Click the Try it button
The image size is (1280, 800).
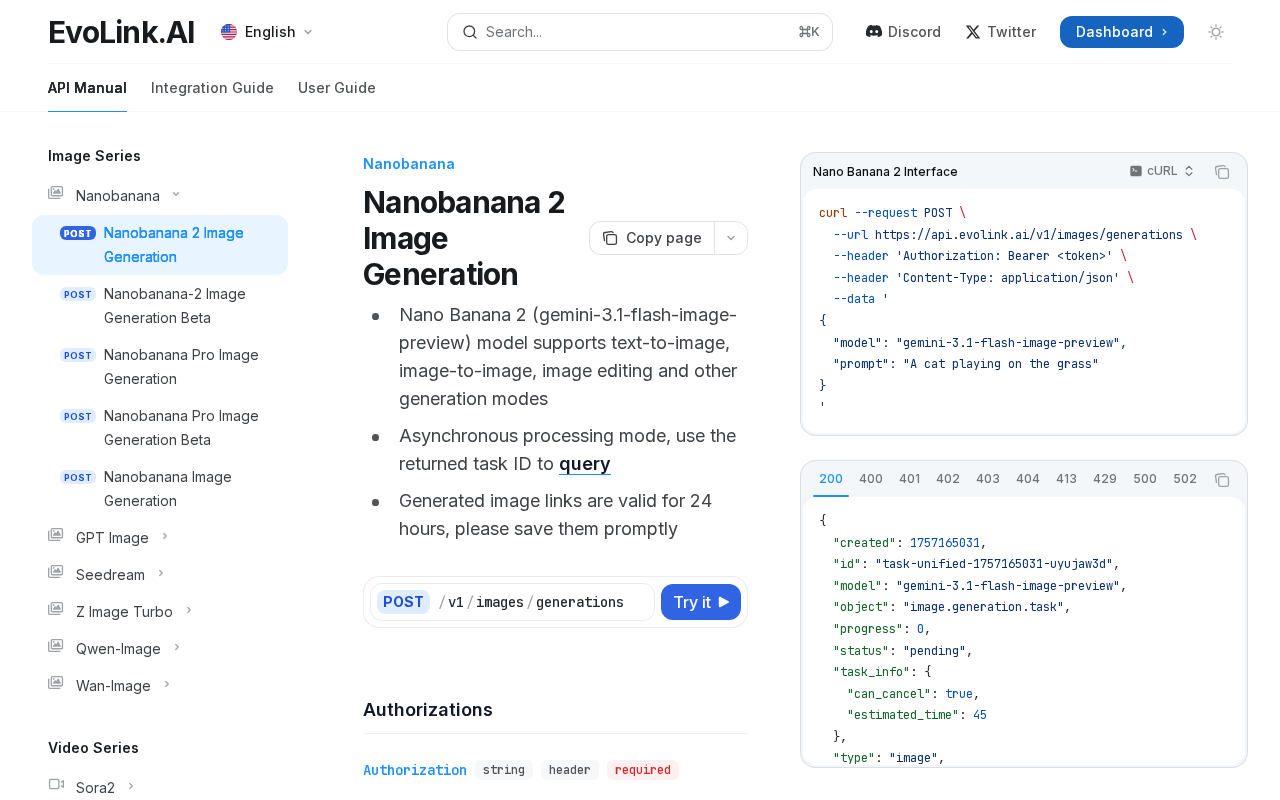click(701, 602)
